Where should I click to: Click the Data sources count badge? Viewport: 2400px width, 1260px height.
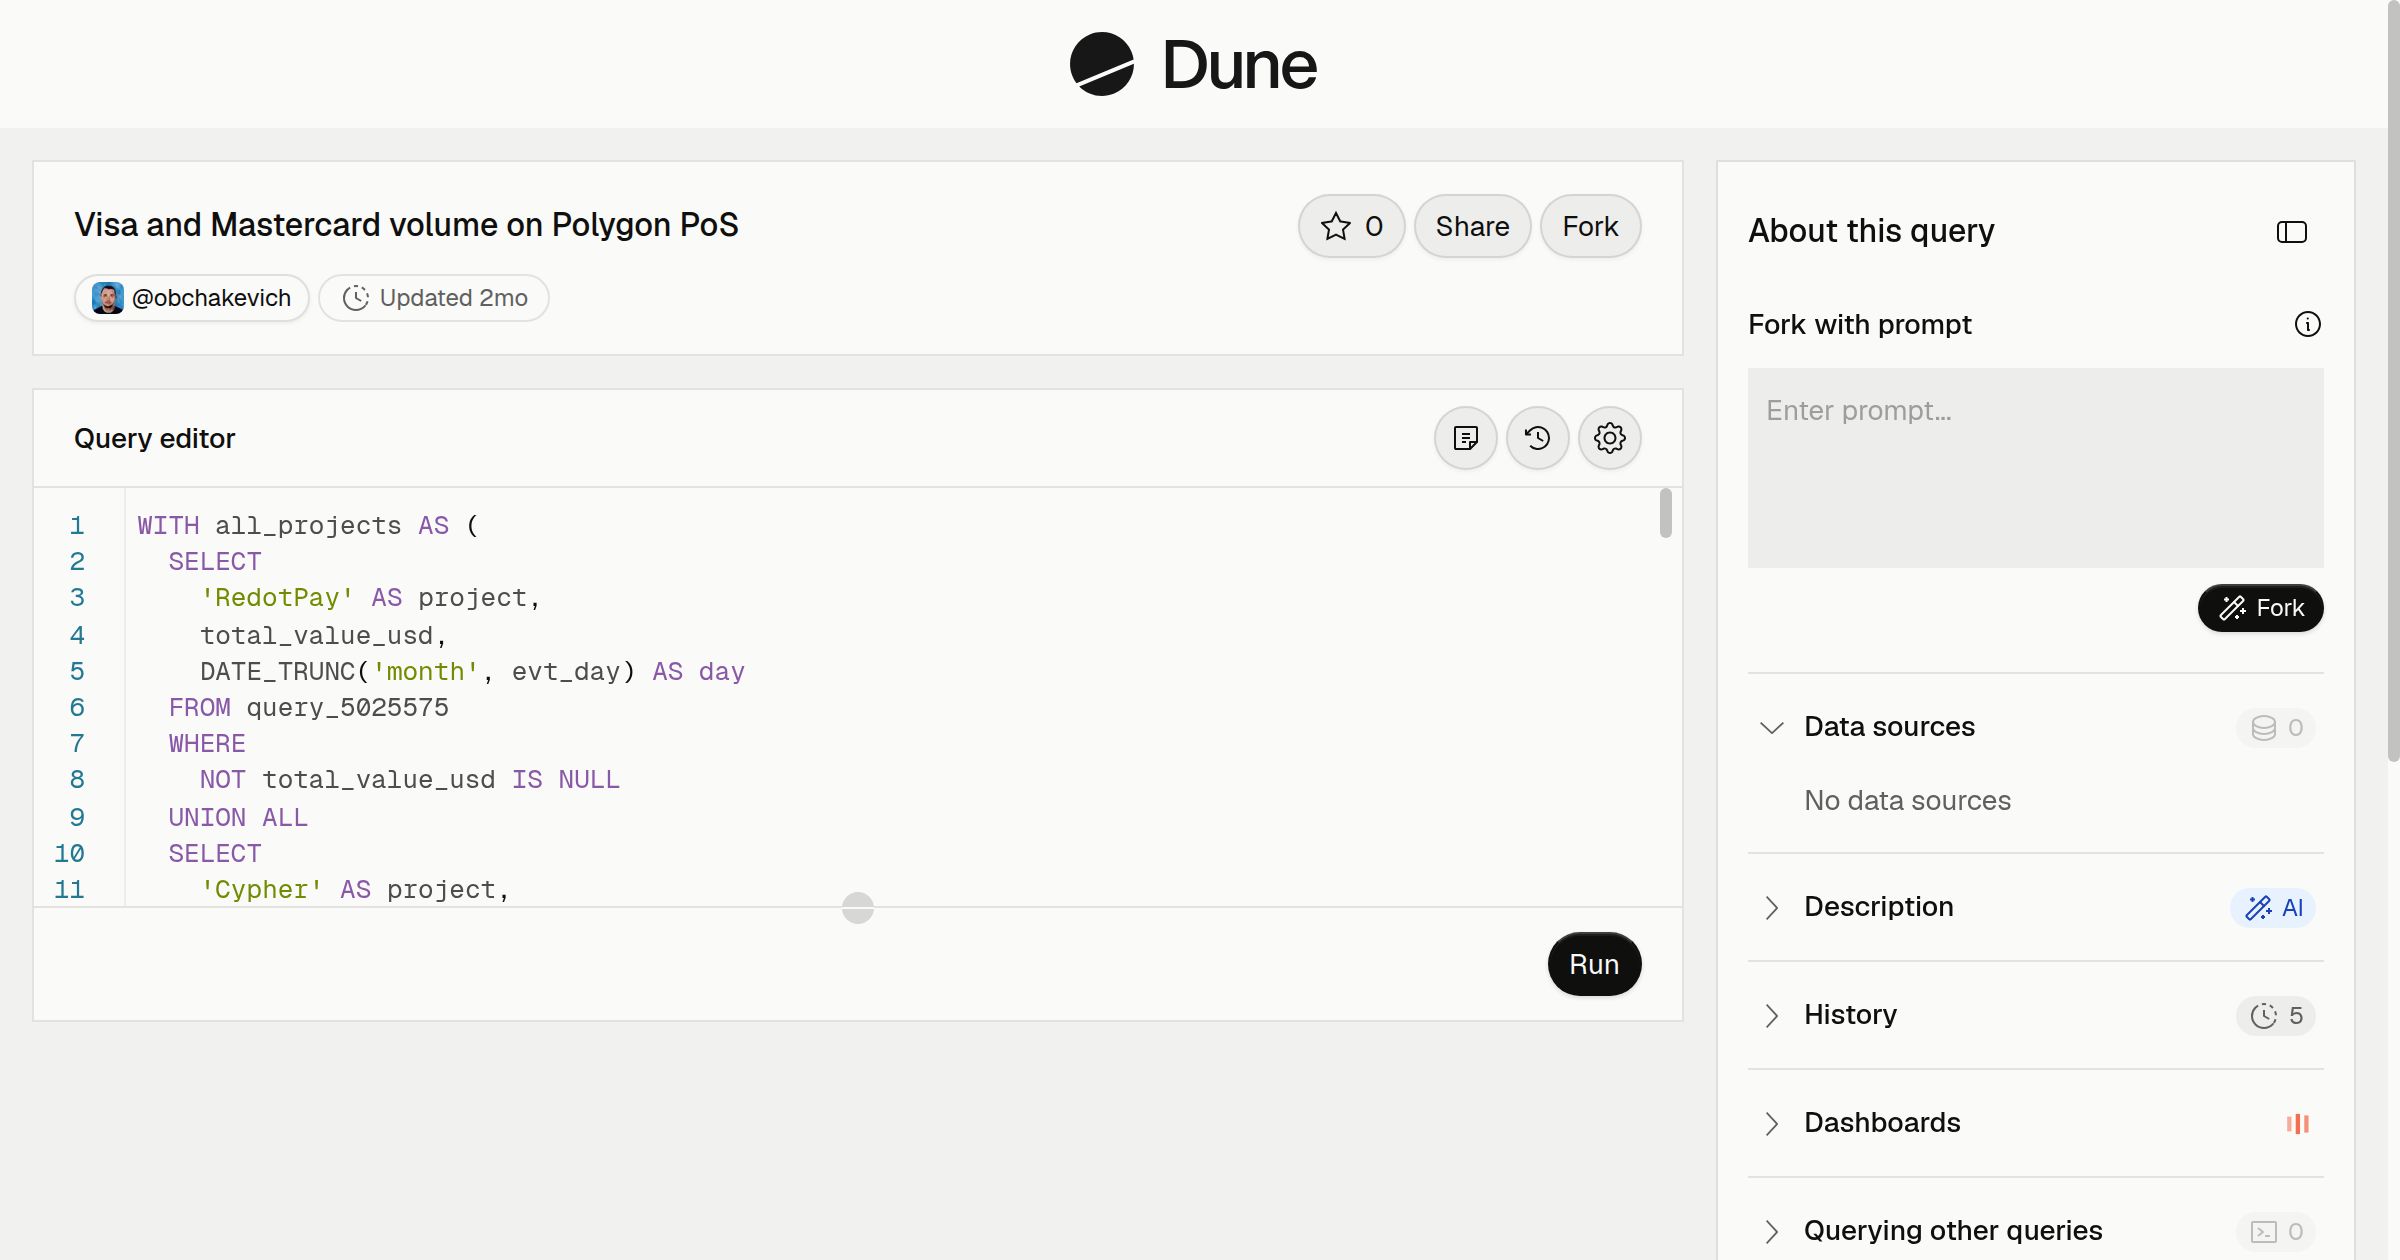point(2276,727)
